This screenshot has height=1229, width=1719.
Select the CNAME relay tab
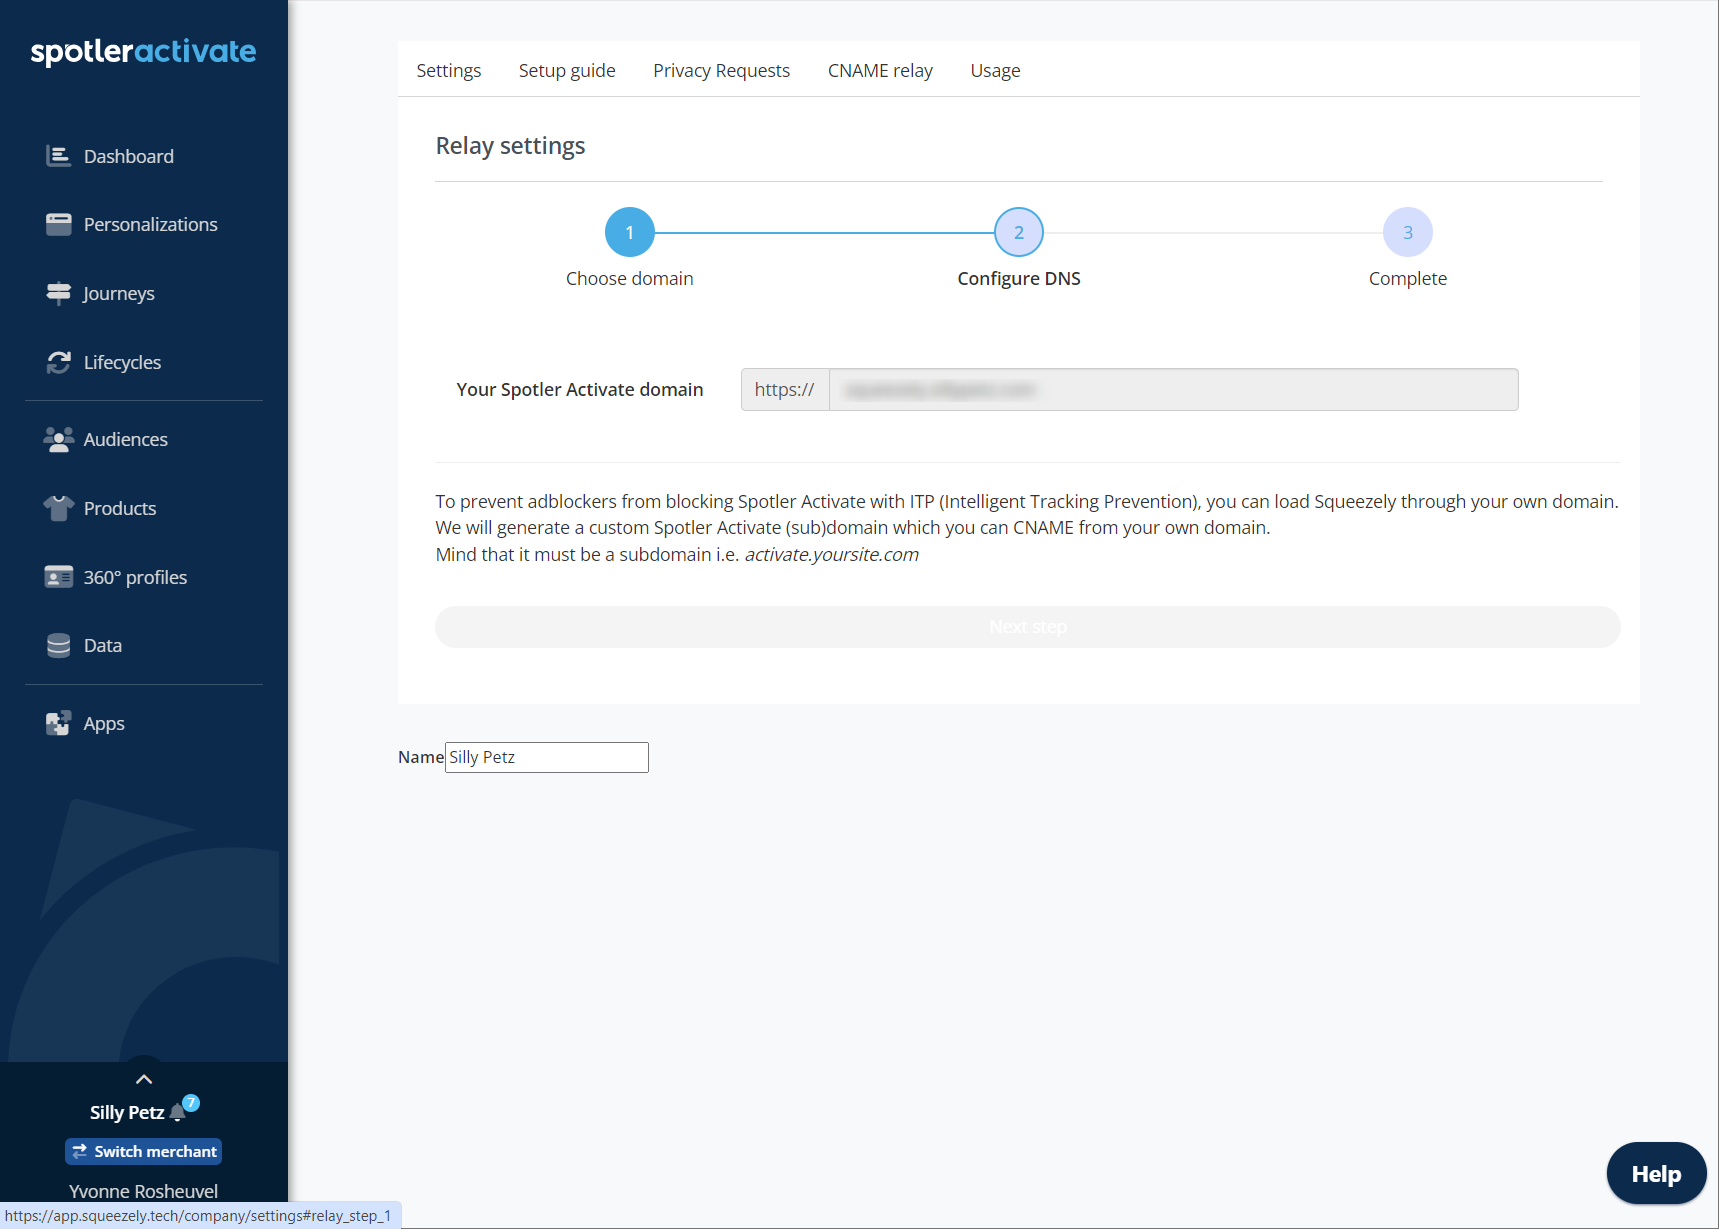click(x=880, y=70)
